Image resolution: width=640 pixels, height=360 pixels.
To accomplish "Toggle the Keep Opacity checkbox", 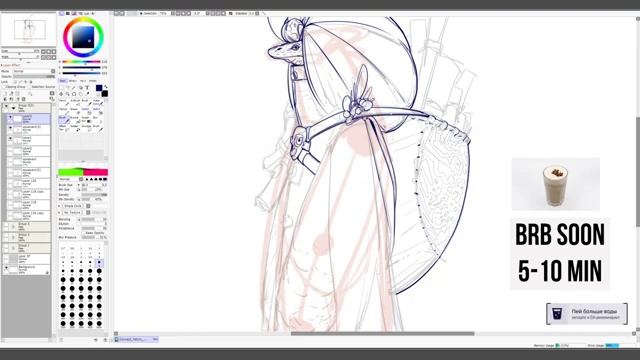I will click(83, 233).
